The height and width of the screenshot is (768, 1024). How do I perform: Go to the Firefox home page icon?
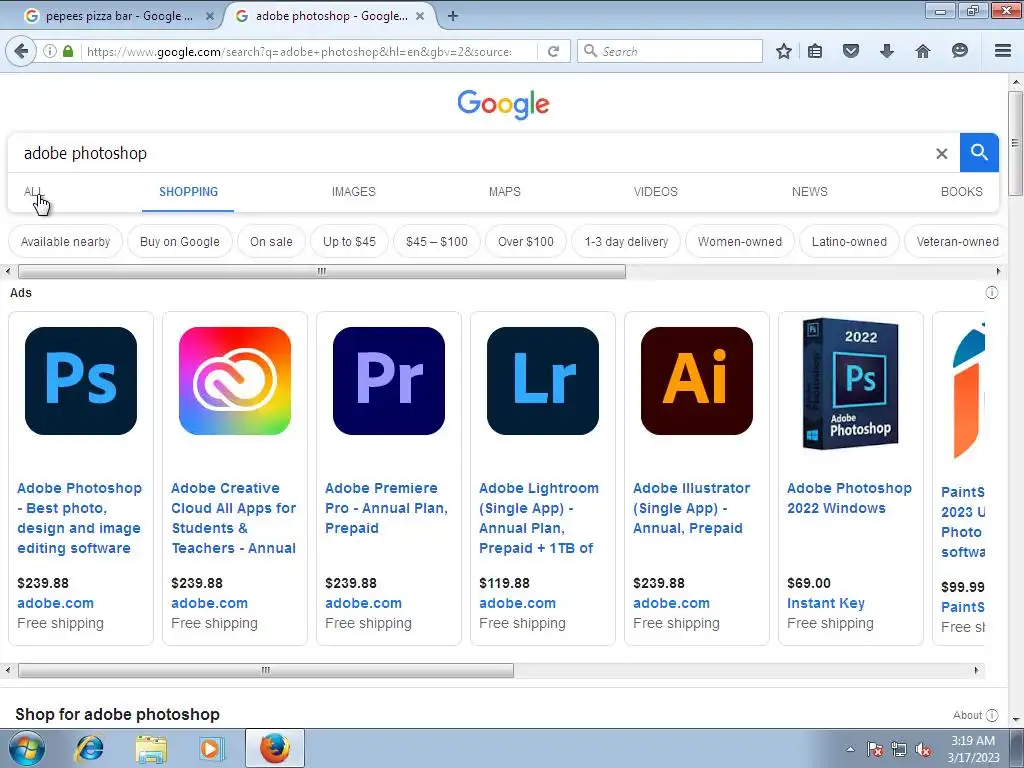click(923, 51)
